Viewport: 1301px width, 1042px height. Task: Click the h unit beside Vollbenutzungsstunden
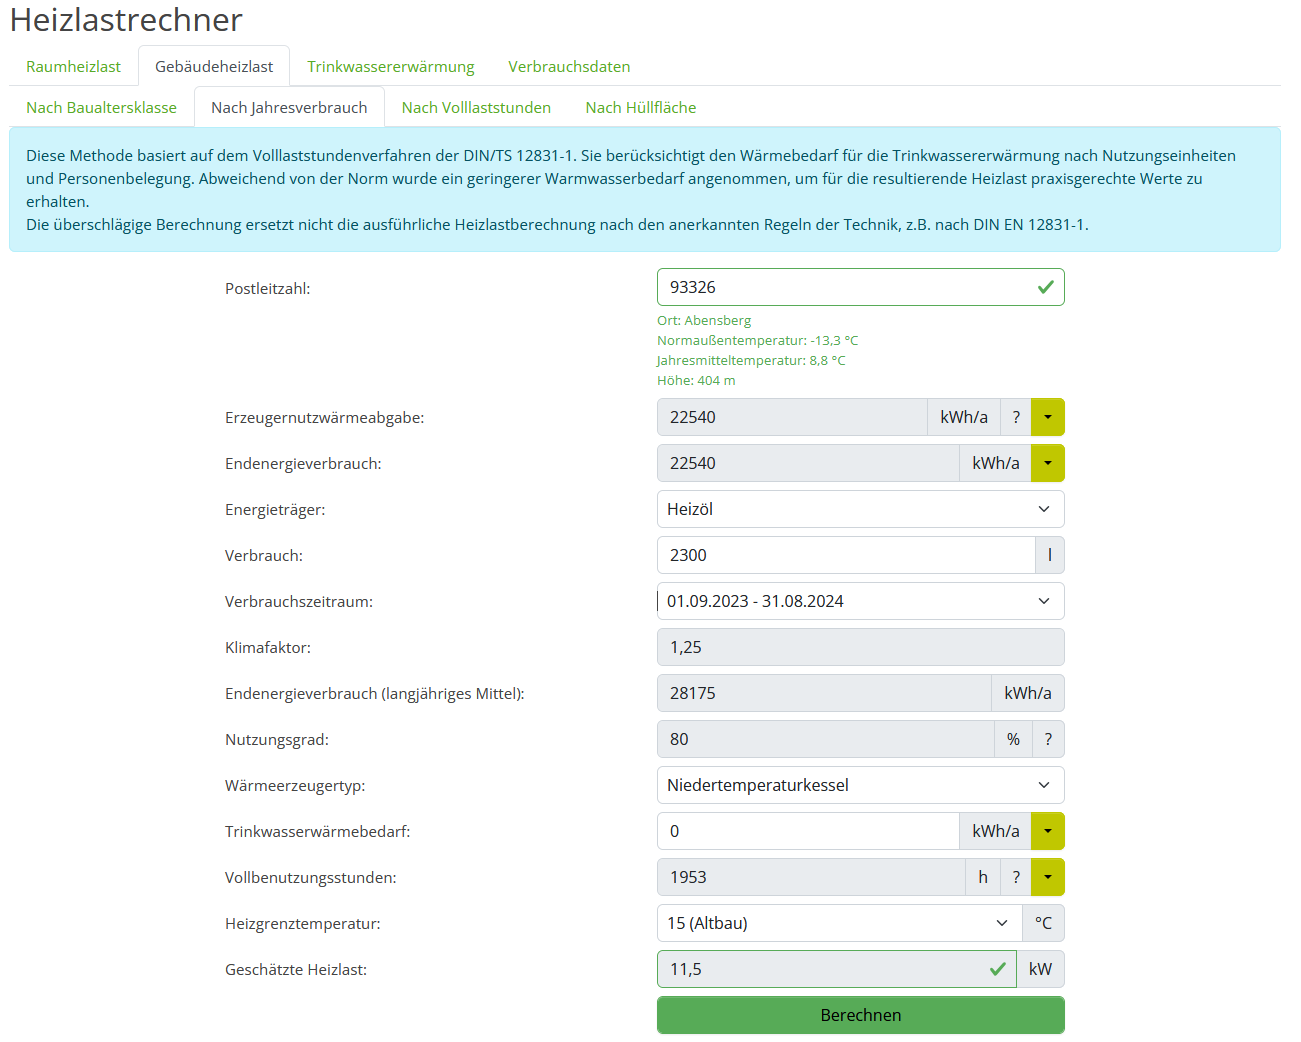[x=983, y=877]
